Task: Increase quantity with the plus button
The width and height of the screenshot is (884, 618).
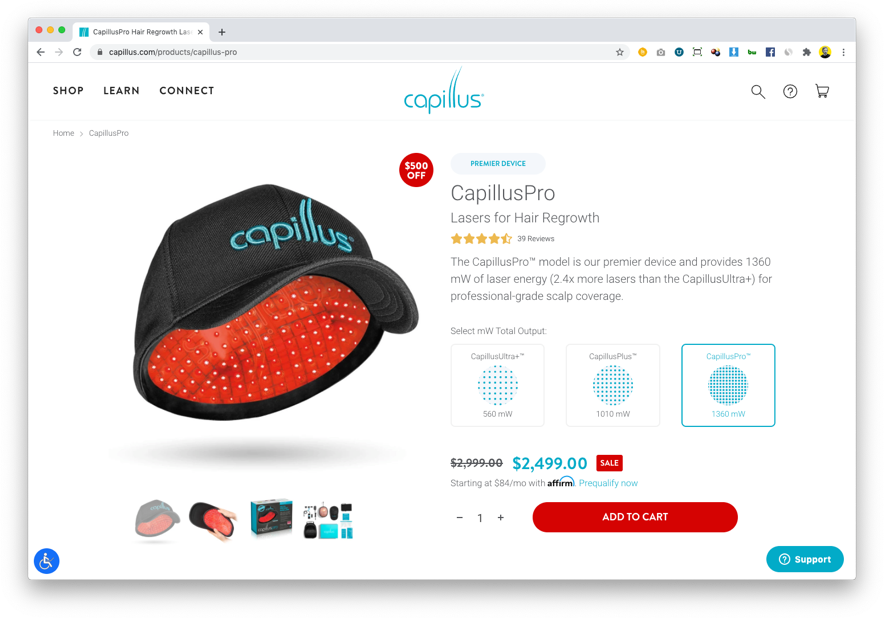Action: pyautogui.click(x=501, y=518)
